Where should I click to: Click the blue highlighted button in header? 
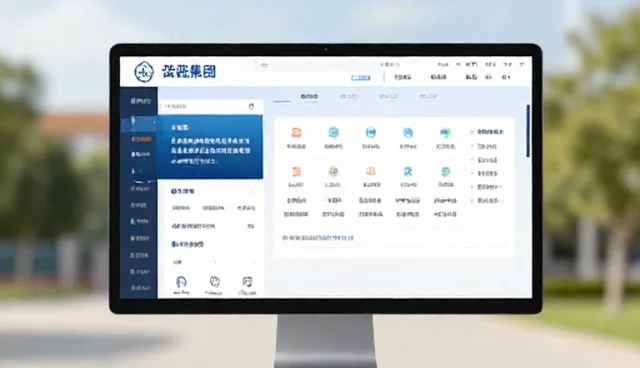[x=361, y=78]
